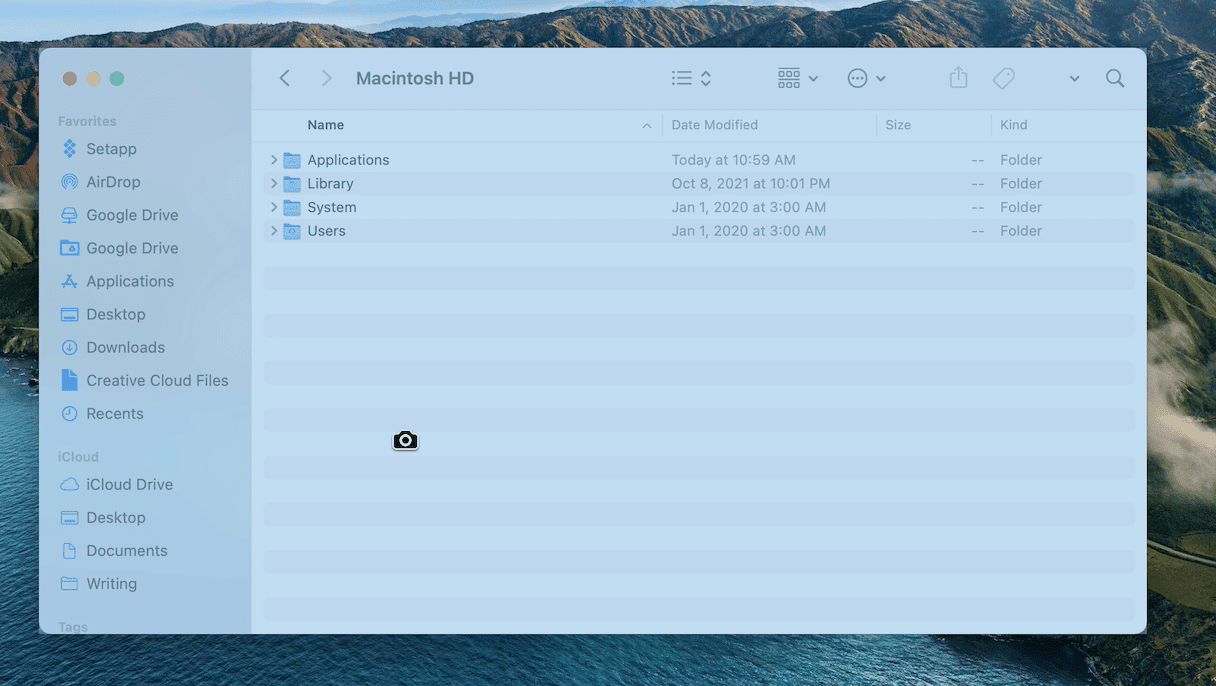Click the Macintosh HD window title
1216x686 pixels.
(415, 78)
